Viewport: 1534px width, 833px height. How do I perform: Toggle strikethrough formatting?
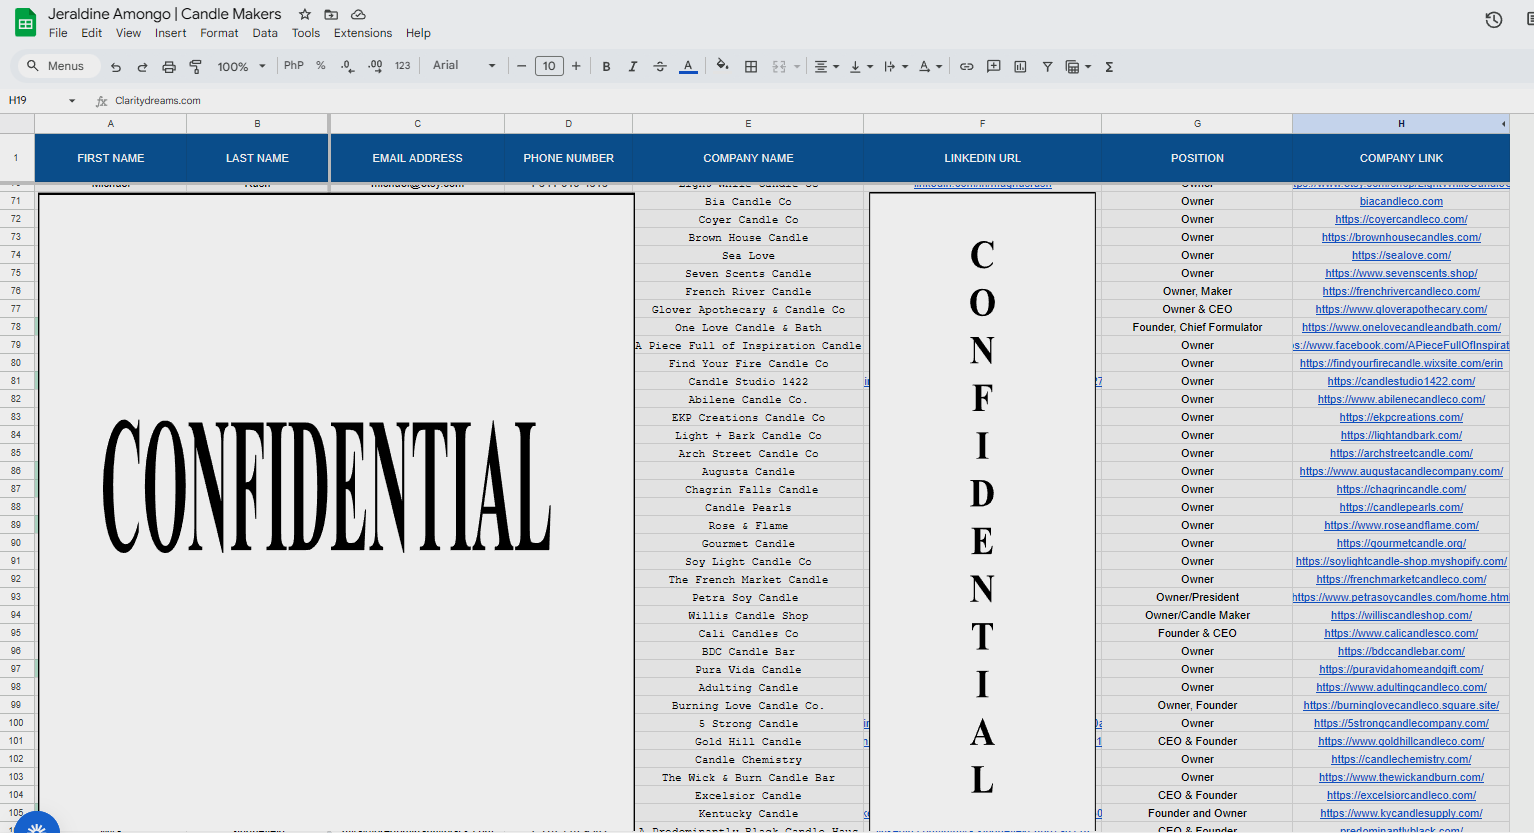pos(660,67)
